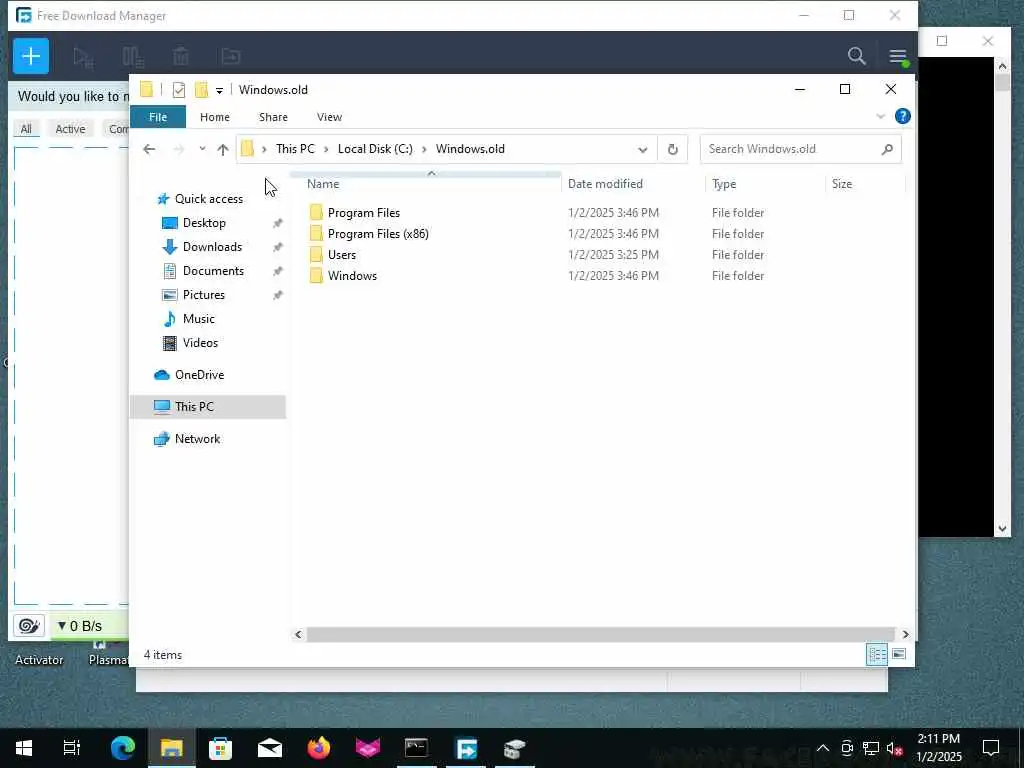
Task: Expand the address bar history dropdown
Action: click(x=643, y=150)
